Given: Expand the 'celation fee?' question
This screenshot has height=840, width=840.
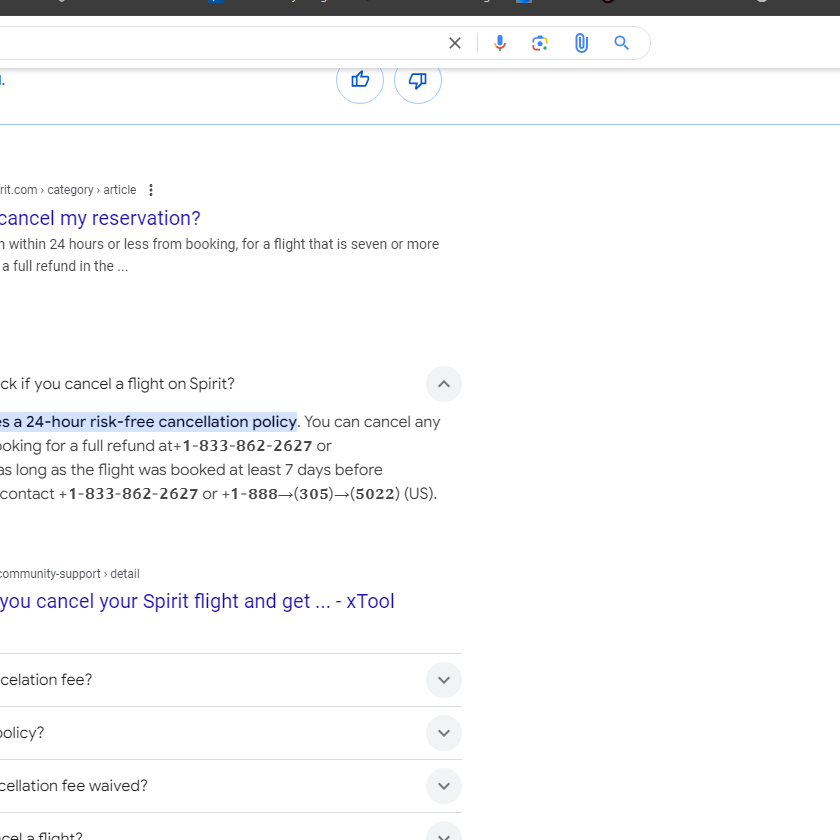Looking at the screenshot, I should (x=444, y=680).
